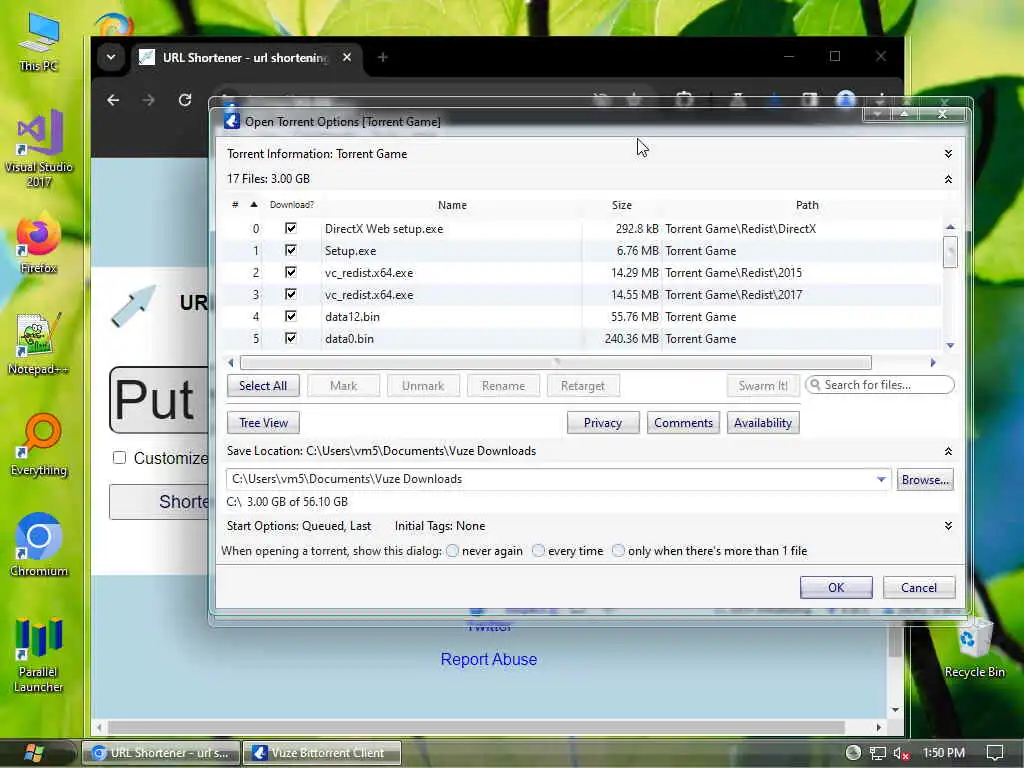Reload the browser page
Viewport: 1024px width, 768px height.
coord(185,100)
